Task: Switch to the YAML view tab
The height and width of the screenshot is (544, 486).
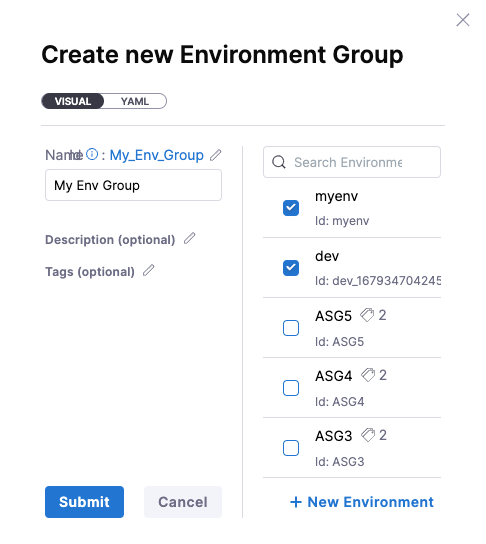Action: [135, 101]
